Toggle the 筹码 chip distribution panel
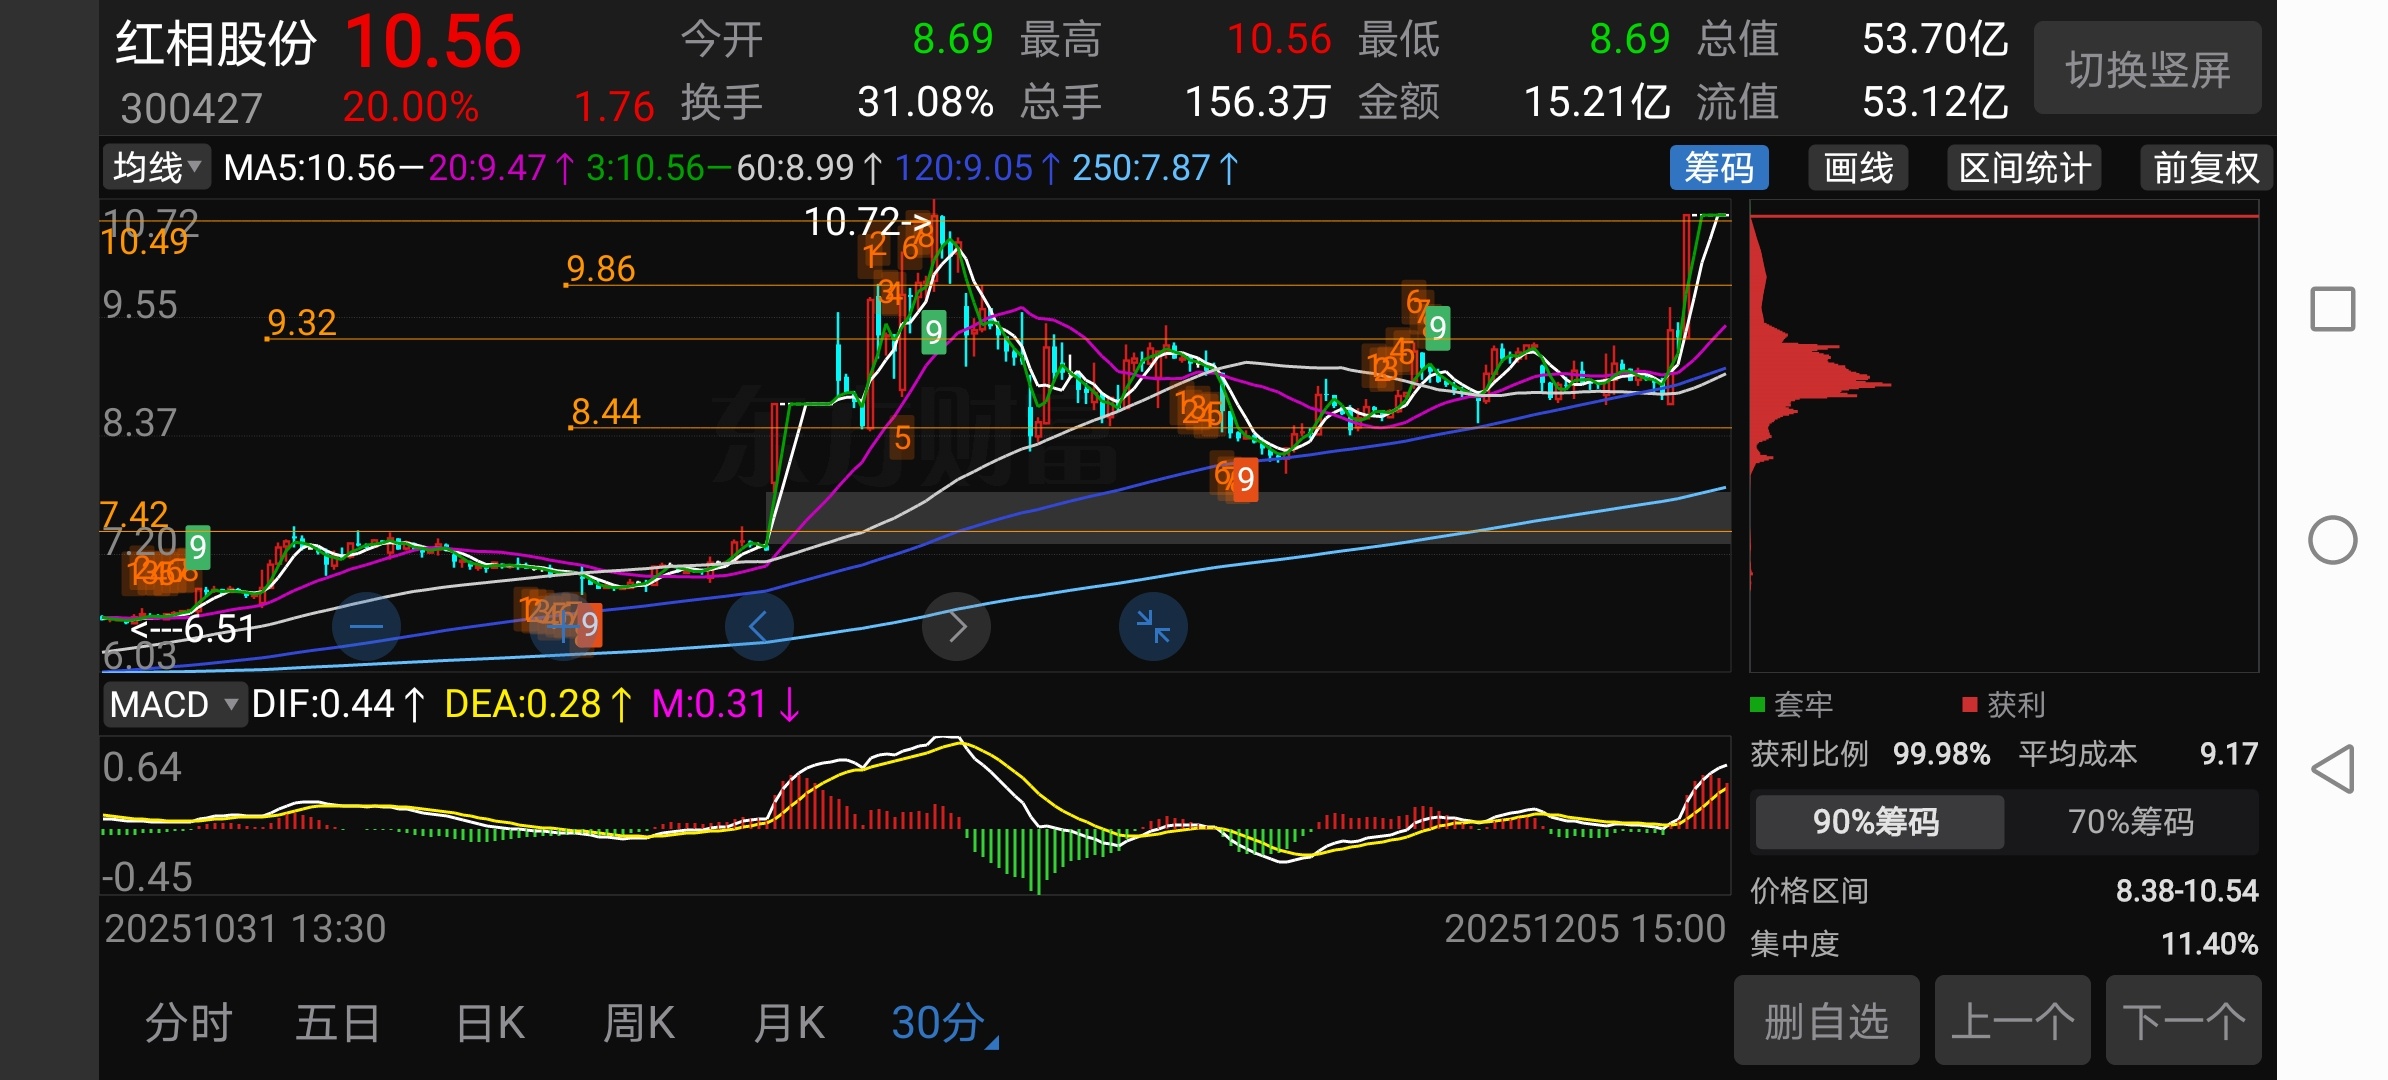The width and height of the screenshot is (2388, 1080). (x=1718, y=168)
